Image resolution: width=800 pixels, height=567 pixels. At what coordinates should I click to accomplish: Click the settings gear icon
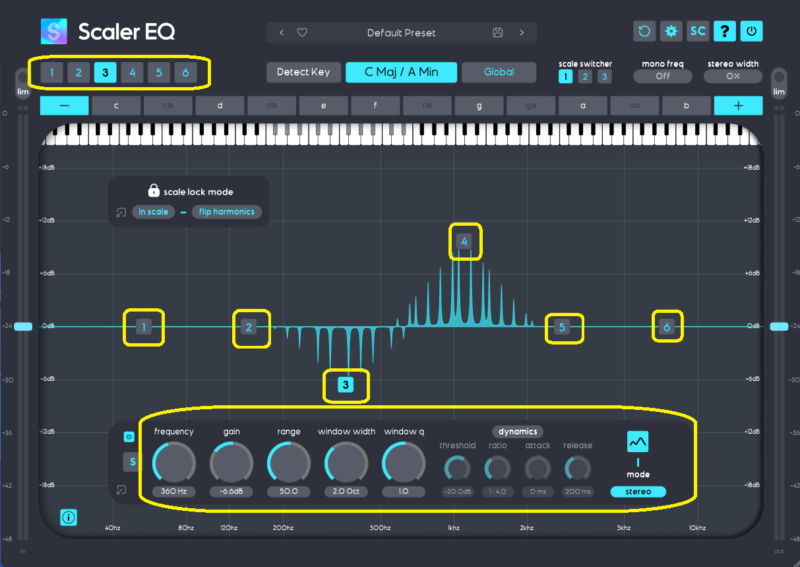671,31
